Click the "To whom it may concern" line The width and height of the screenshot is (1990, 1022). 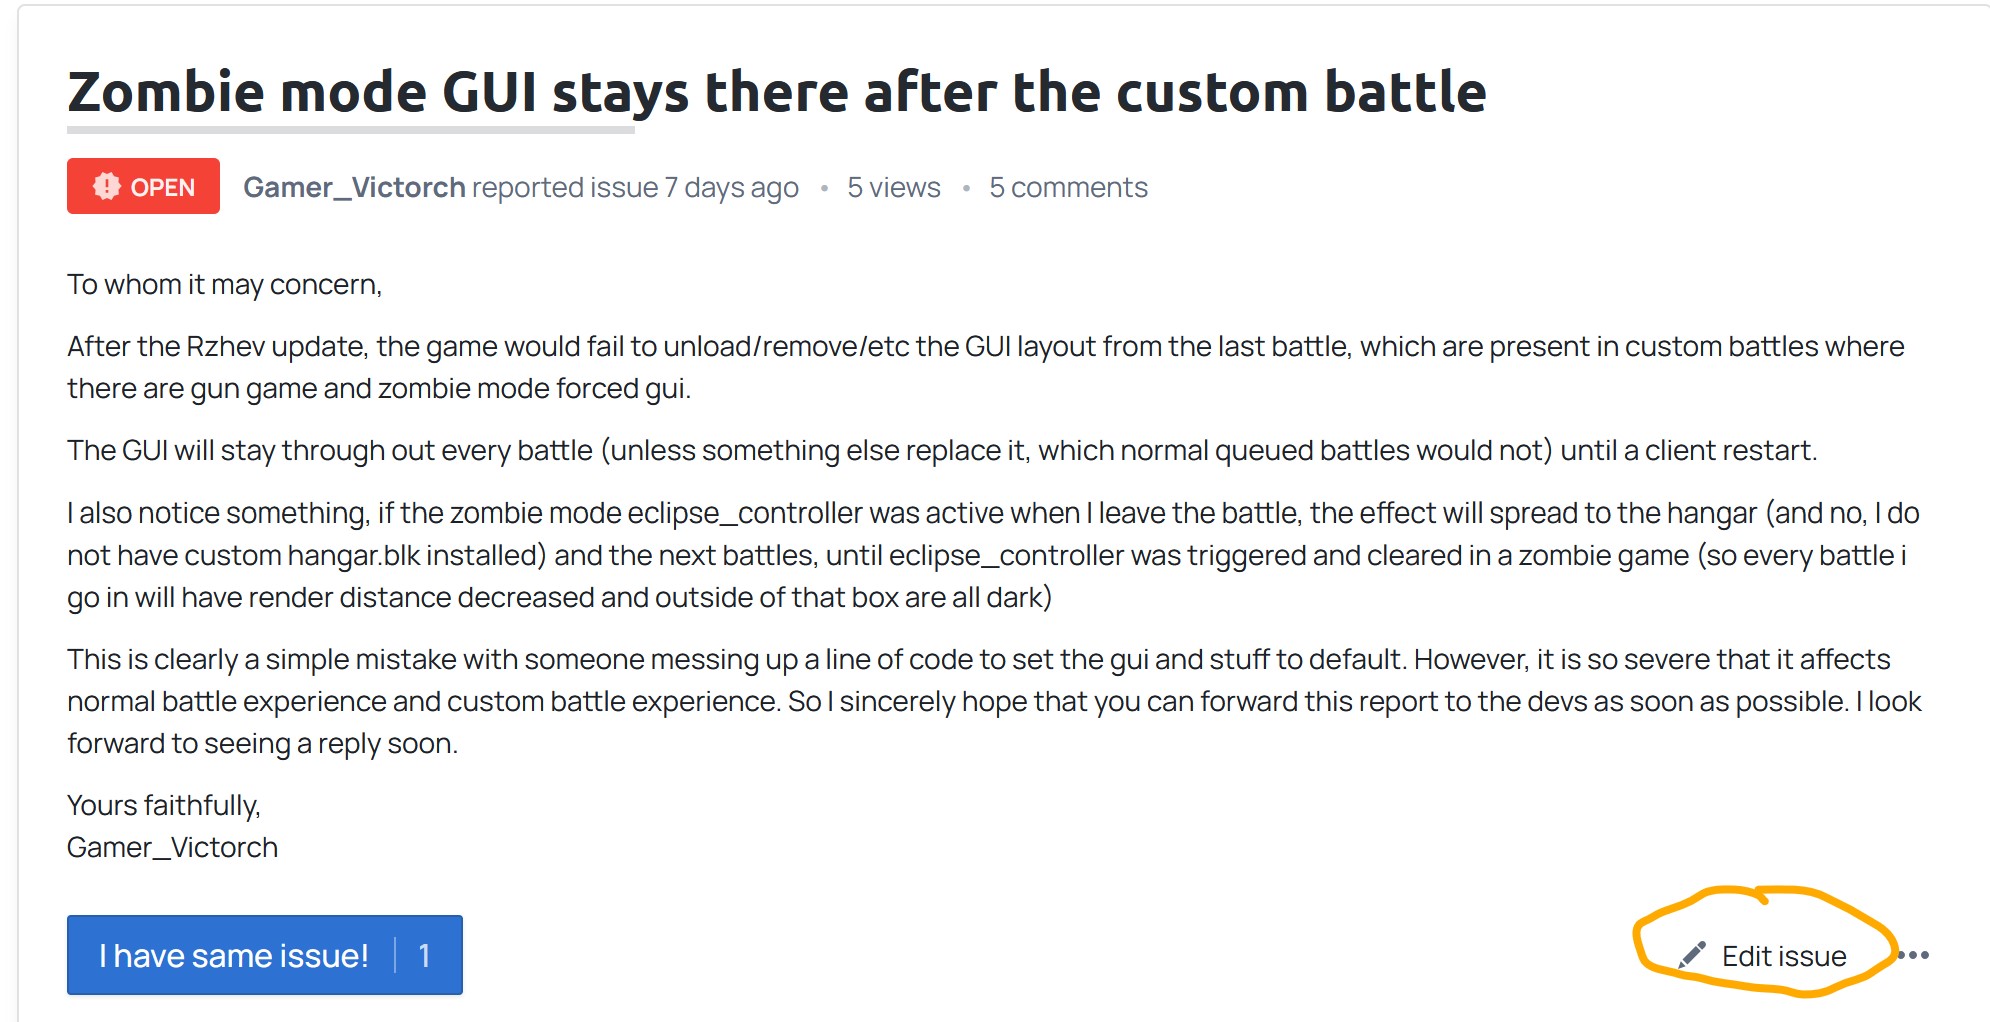tap(224, 285)
